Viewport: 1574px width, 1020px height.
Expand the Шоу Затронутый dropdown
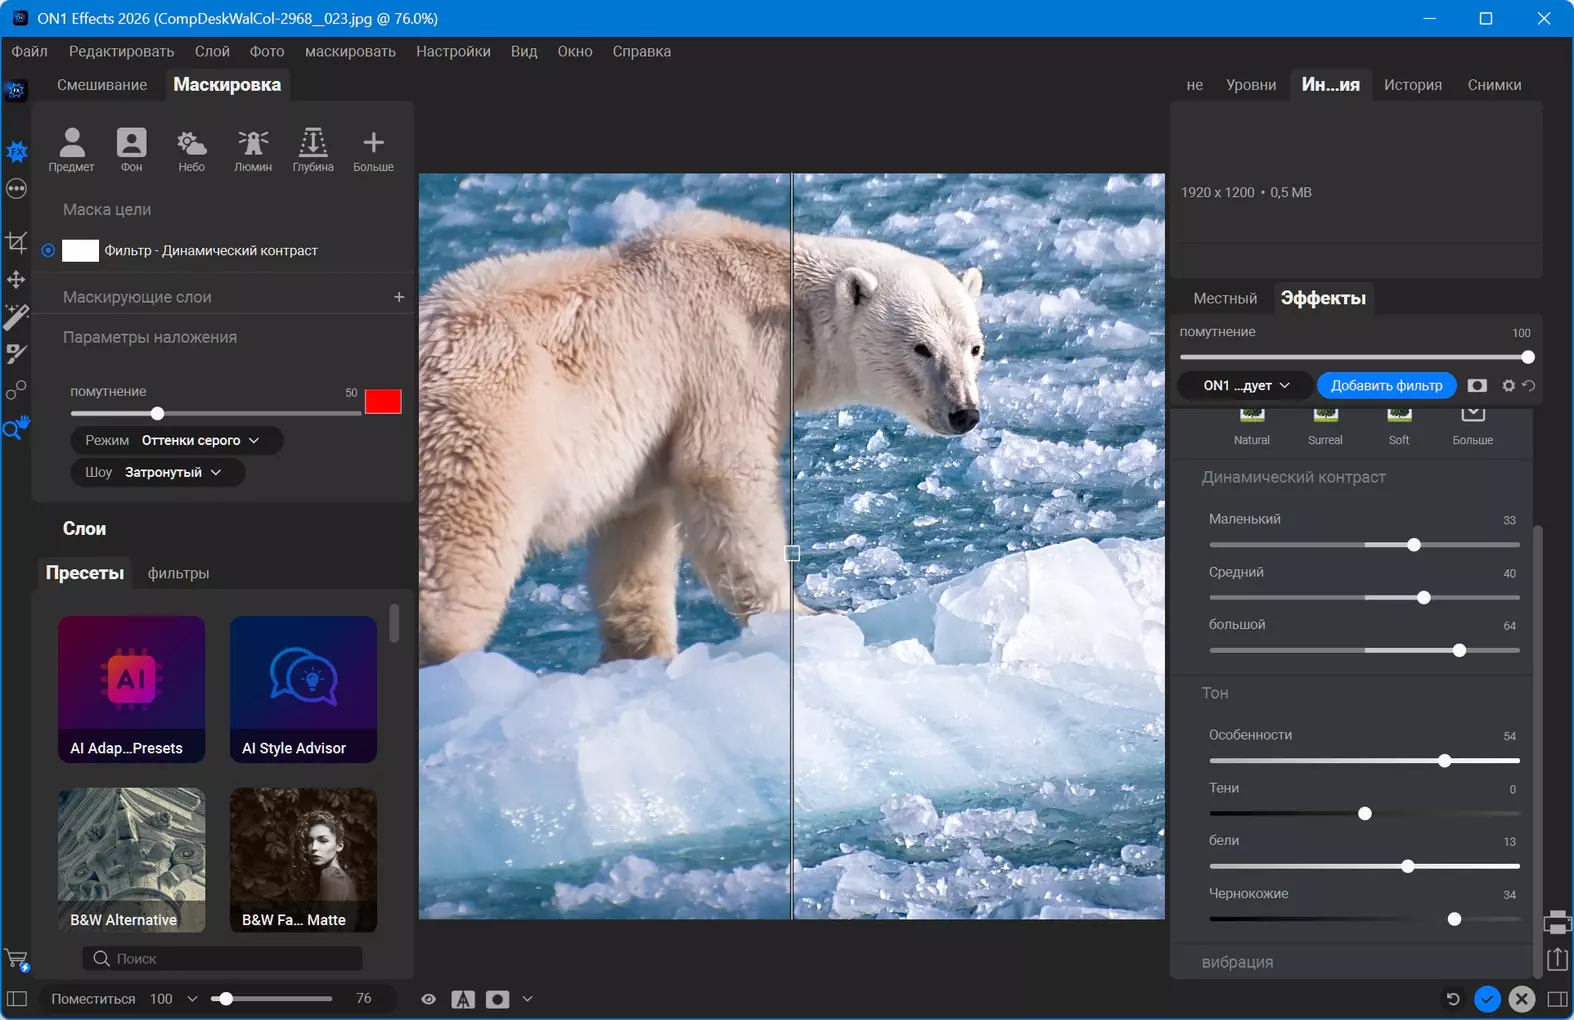coord(158,472)
